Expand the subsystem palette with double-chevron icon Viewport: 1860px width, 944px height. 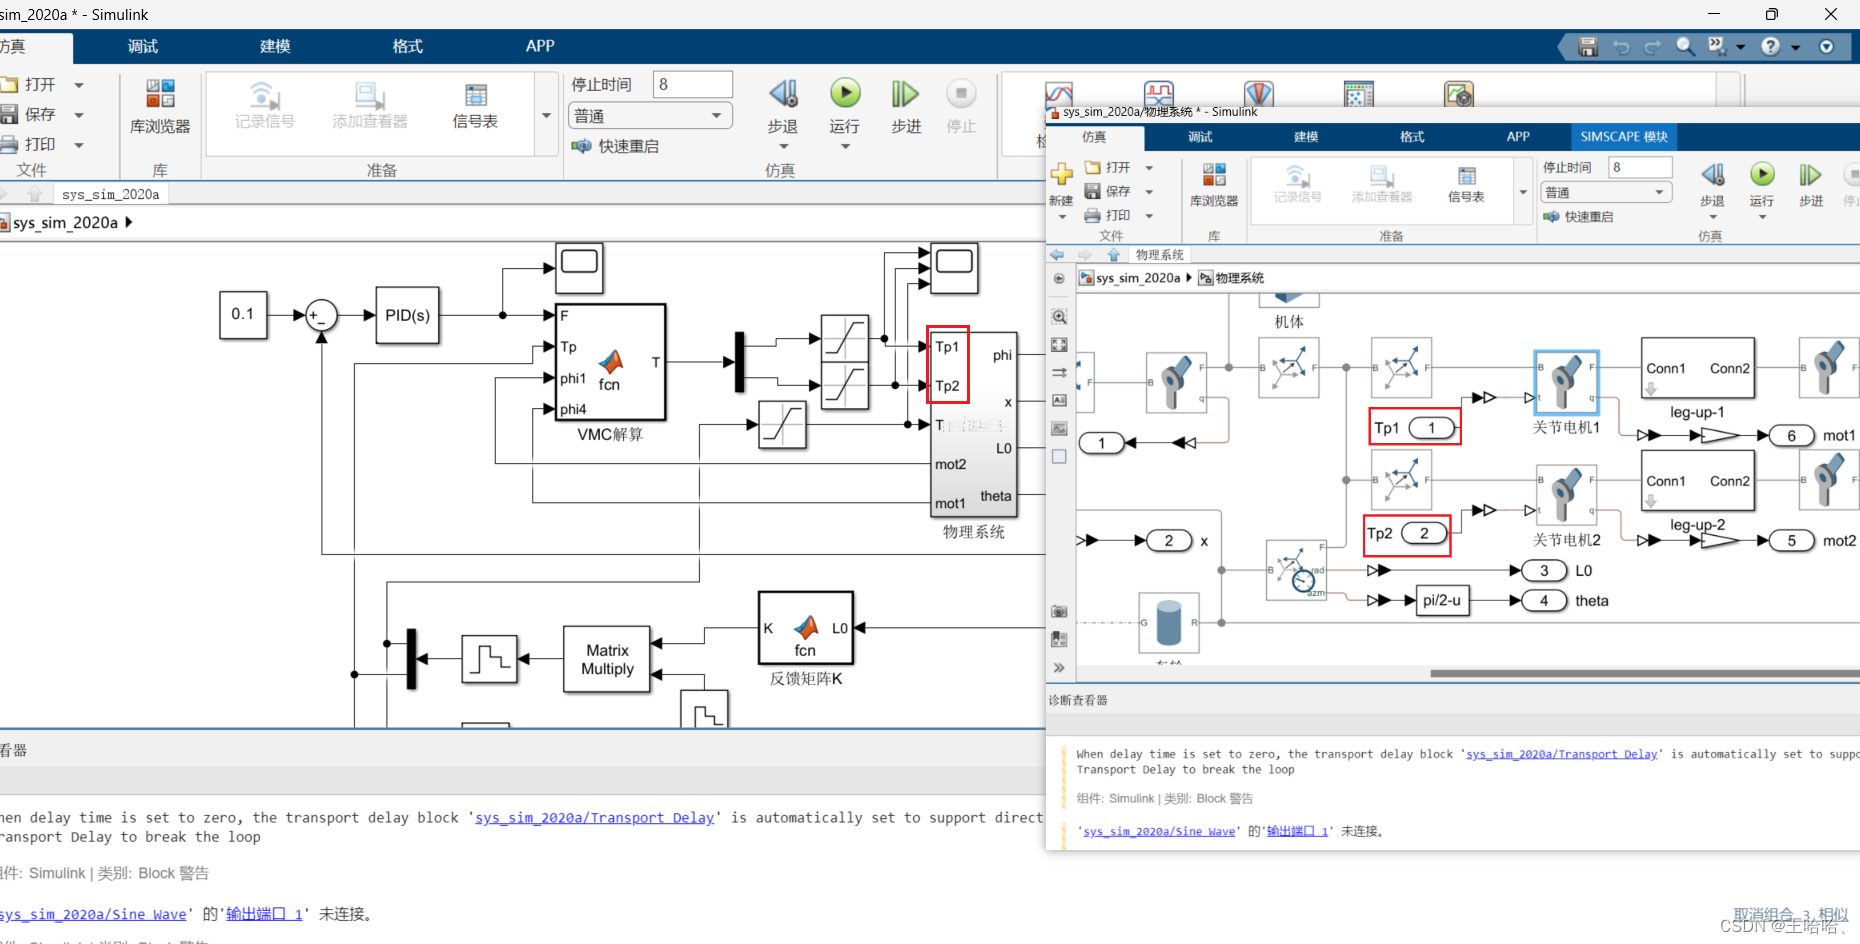[1059, 668]
